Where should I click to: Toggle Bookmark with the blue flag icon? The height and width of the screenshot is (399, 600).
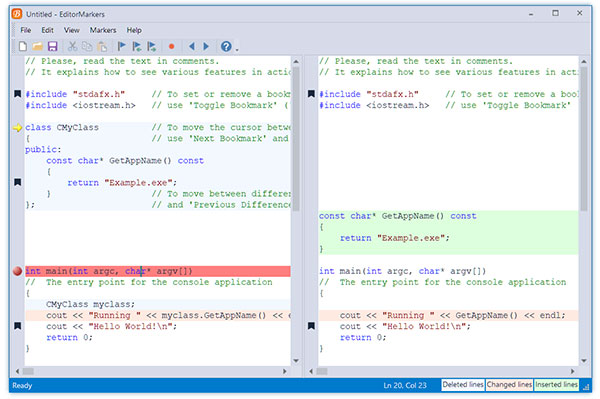(122, 46)
